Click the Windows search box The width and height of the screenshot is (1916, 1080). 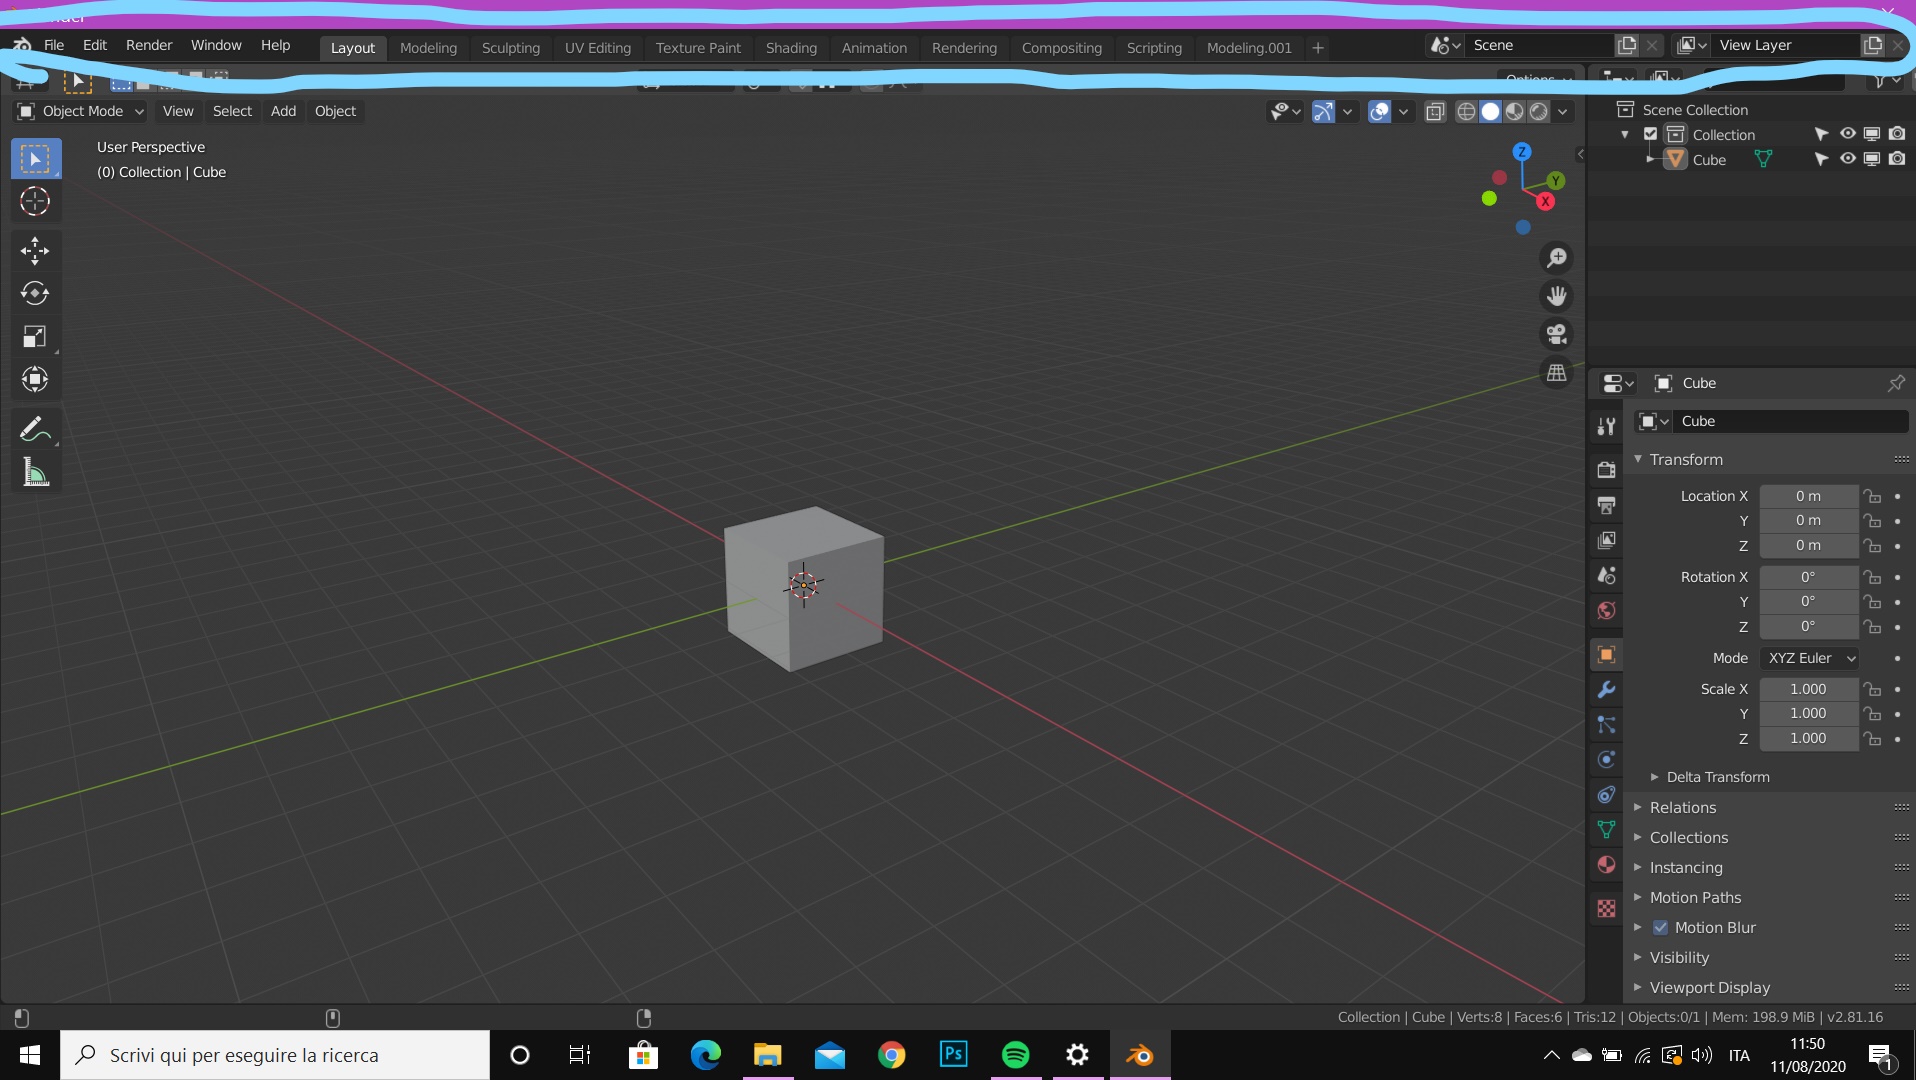pyautogui.click(x=275, y=1055)
